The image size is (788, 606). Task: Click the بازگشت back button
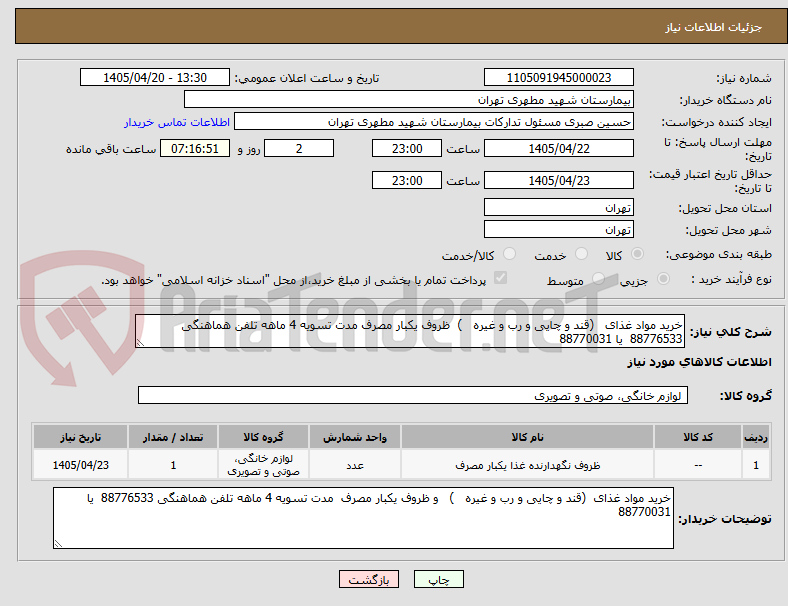(x=369, y=579)
